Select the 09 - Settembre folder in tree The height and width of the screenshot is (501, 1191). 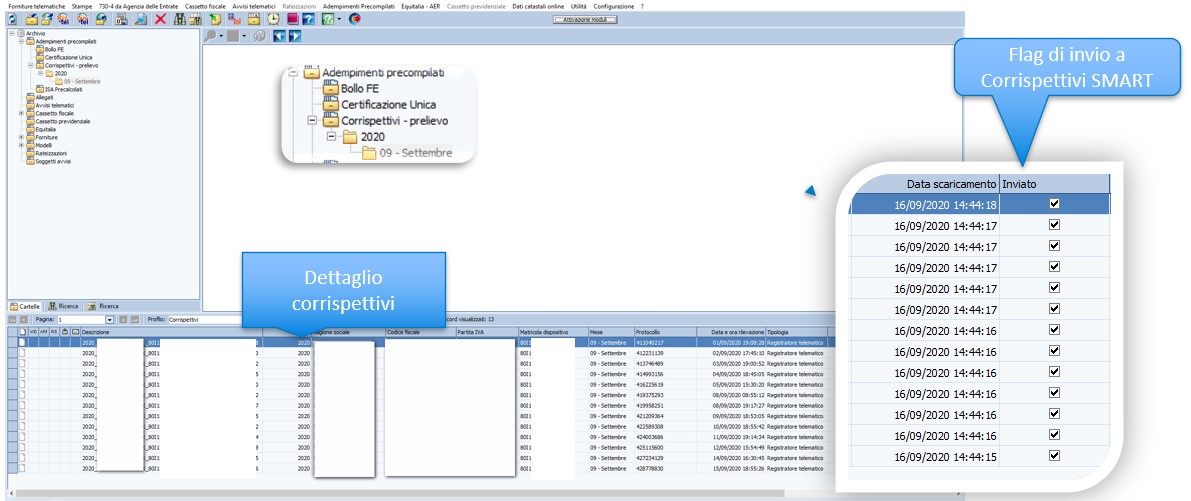(82, 81)
